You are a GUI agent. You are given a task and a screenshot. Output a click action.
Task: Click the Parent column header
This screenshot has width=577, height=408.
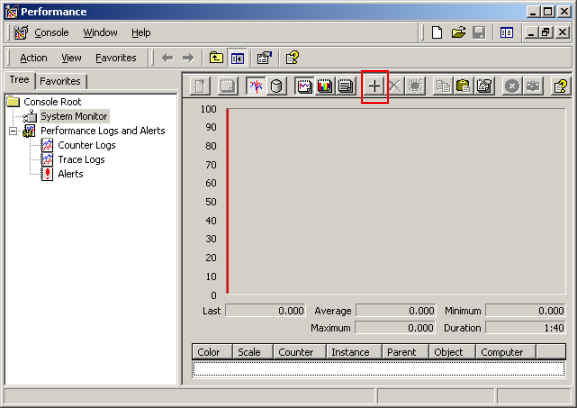tap(406, 352)
